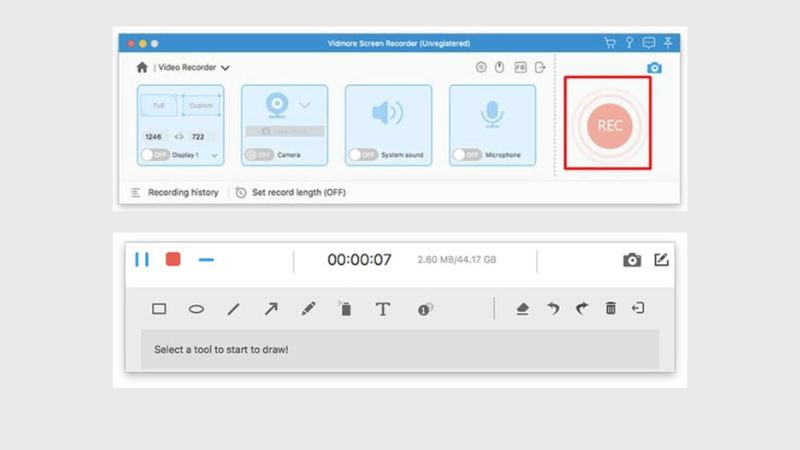
Task: Delete all annotations with trash icon
Action: (x=610, y=309)
